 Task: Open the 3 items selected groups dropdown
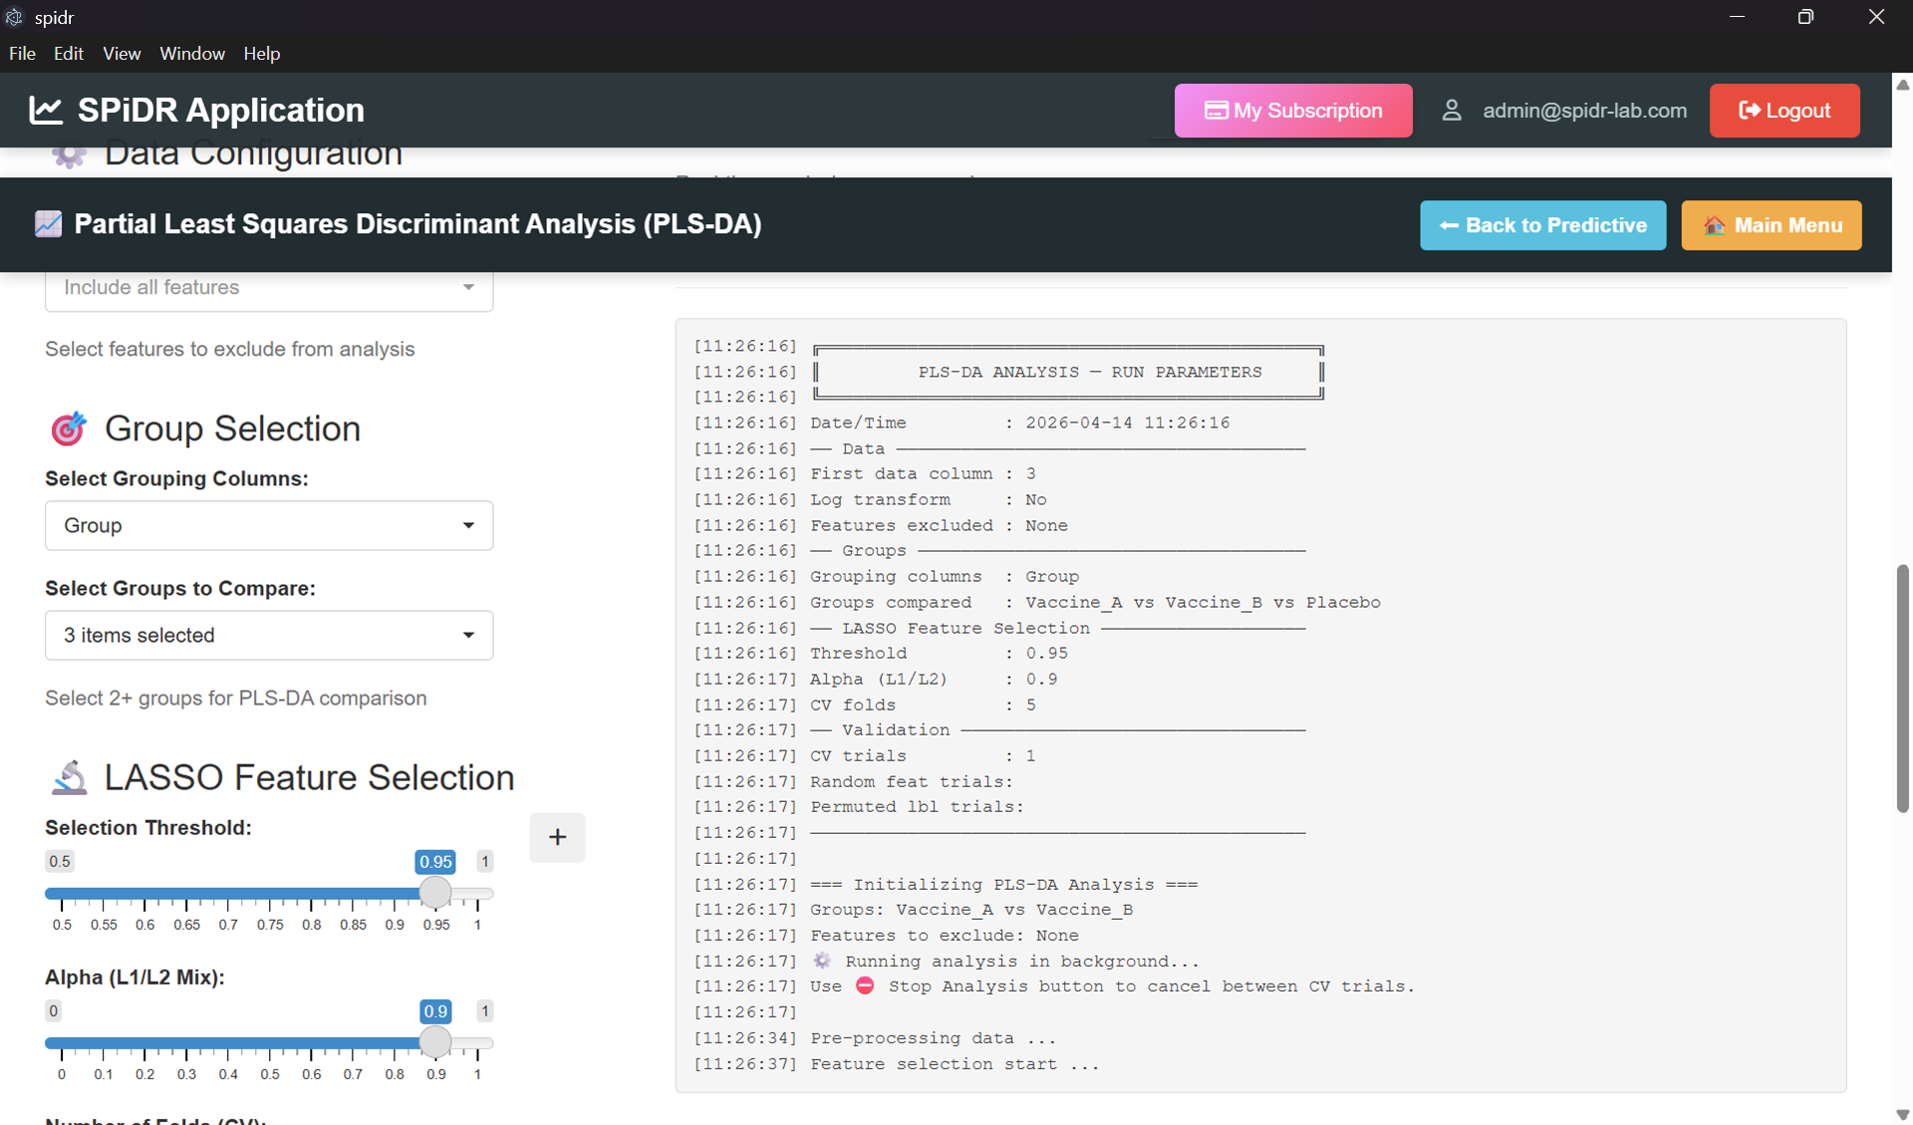(269, 635)
